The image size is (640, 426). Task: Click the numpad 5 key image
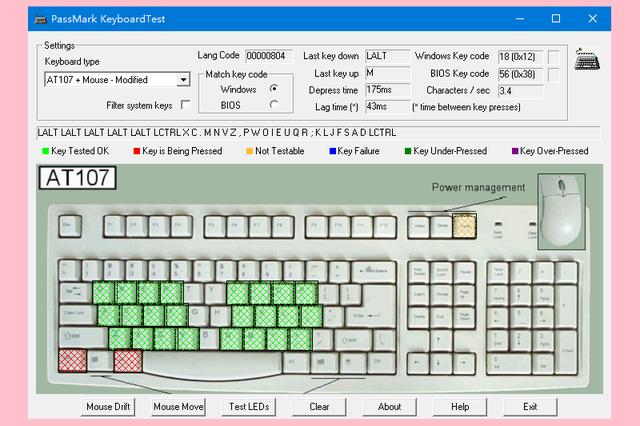[x=520, y=317]
